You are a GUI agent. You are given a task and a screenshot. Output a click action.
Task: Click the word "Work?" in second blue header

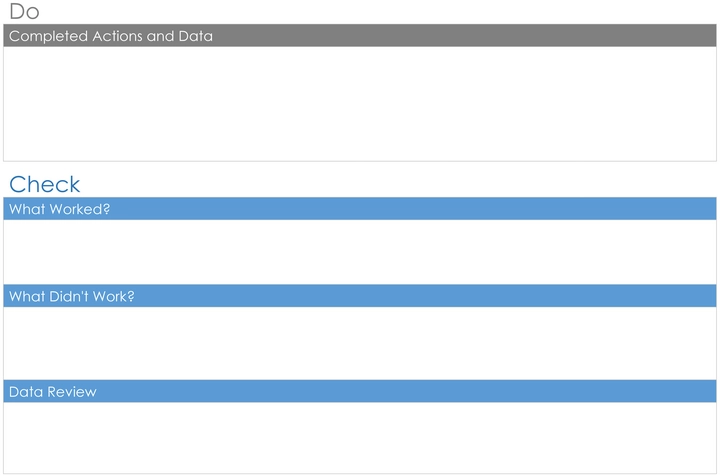pyautogui.click(x=114, y=297)
